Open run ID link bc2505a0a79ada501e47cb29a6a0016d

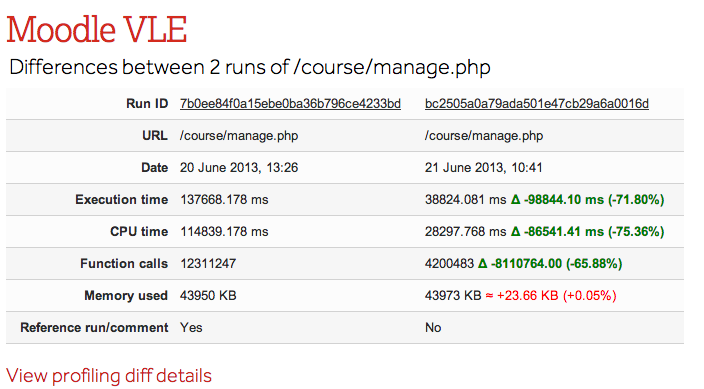pos(537,104)
